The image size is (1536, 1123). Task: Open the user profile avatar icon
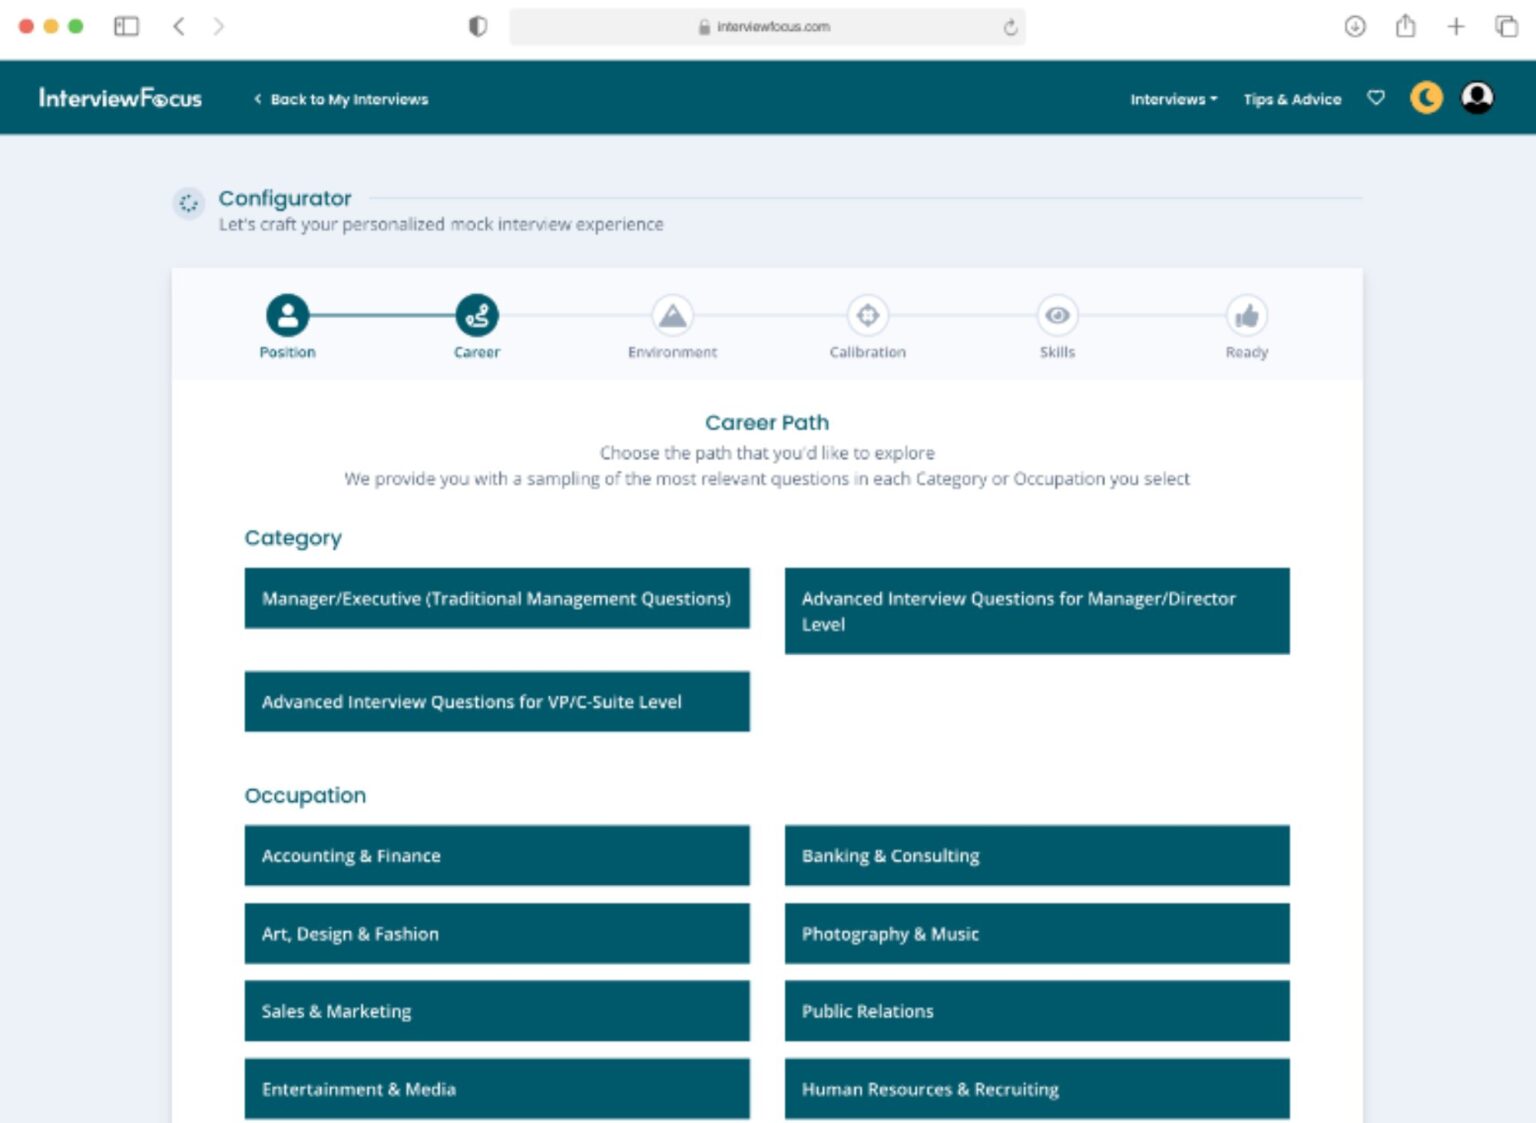pos(1477,97)
